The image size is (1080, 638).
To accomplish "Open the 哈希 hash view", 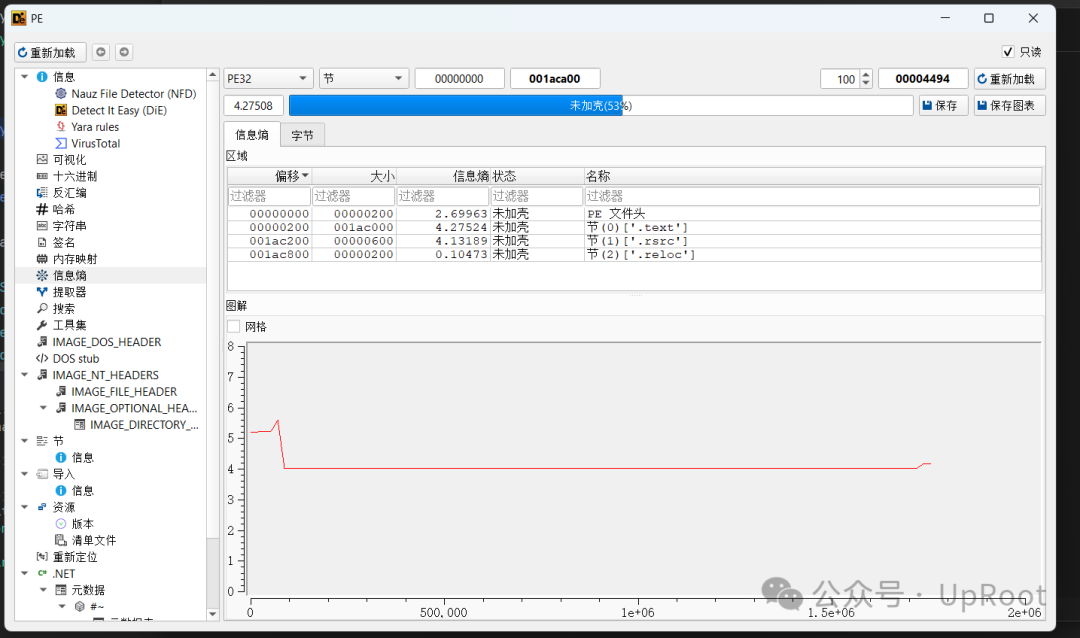I will [63, 209].
